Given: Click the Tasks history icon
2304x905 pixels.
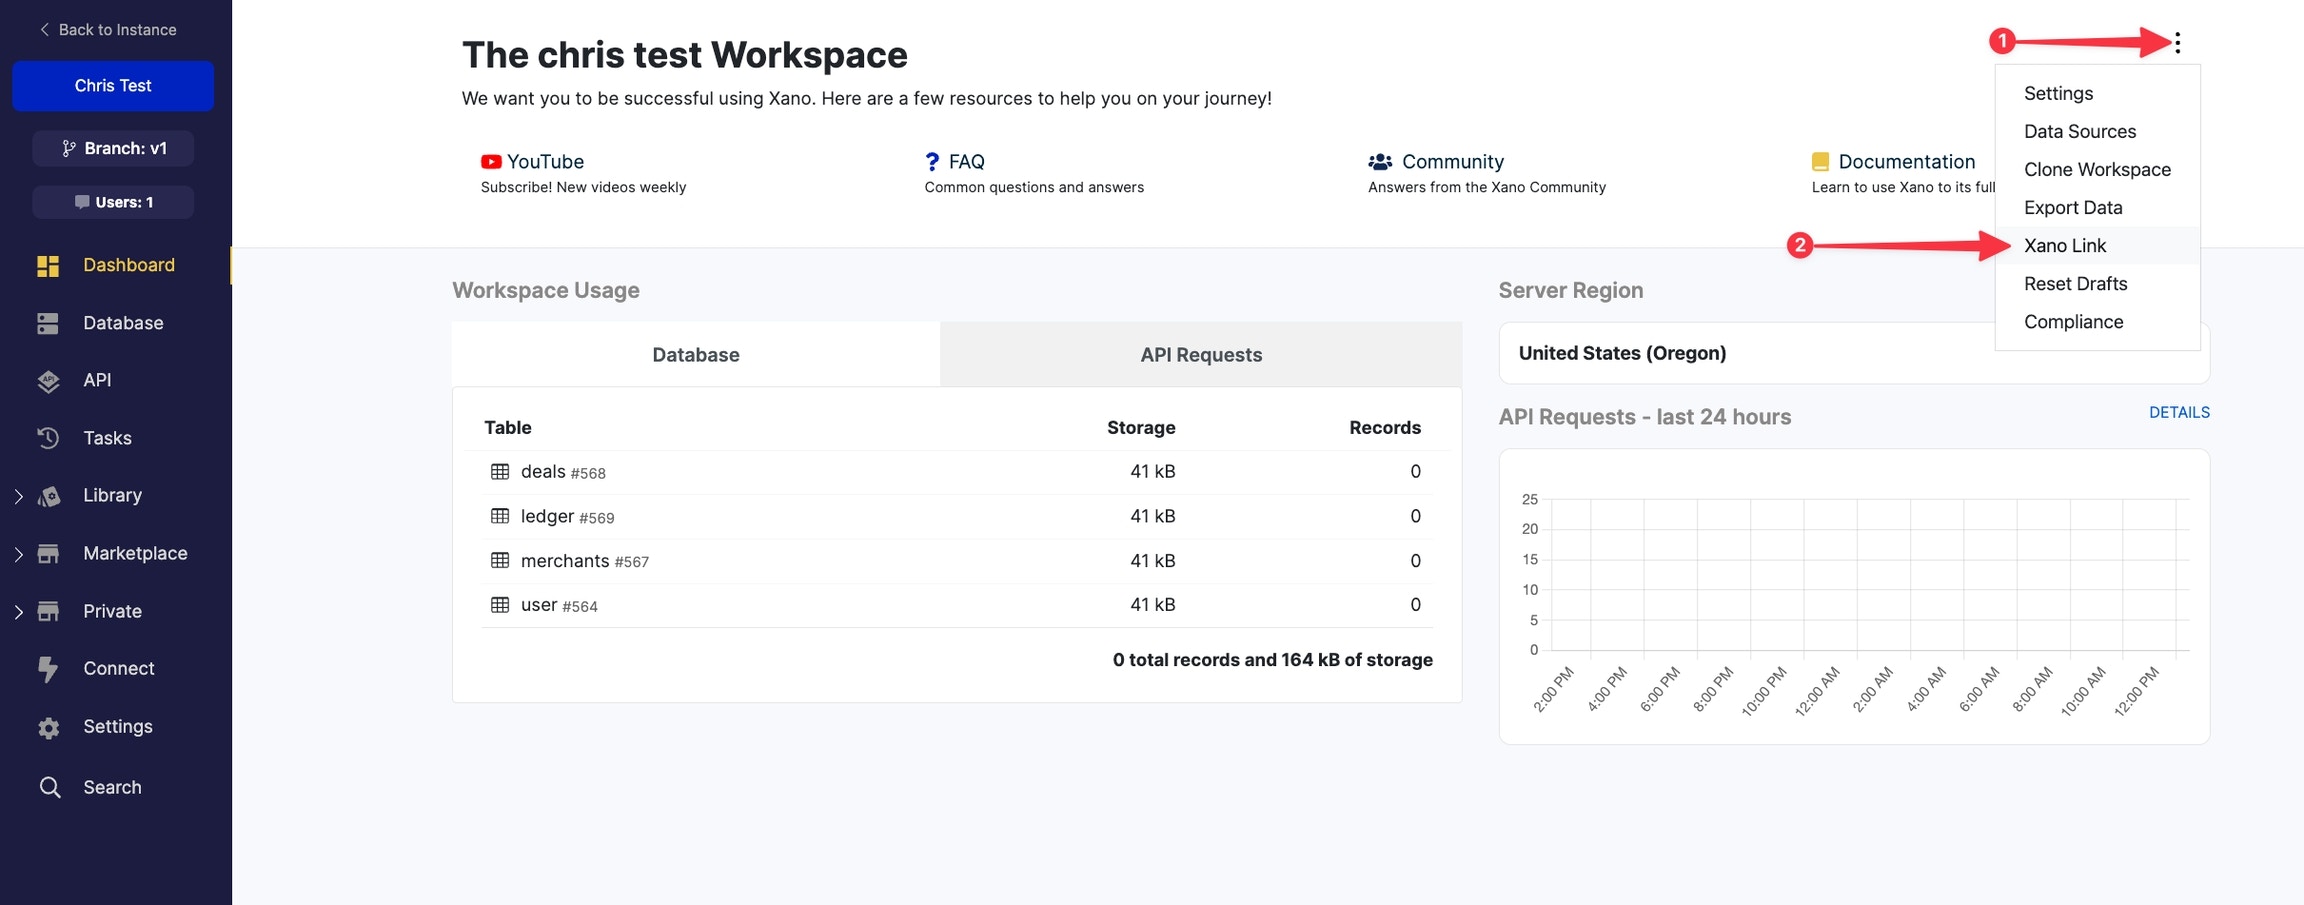Looking at the screenshot, I should tap(48, 438).
